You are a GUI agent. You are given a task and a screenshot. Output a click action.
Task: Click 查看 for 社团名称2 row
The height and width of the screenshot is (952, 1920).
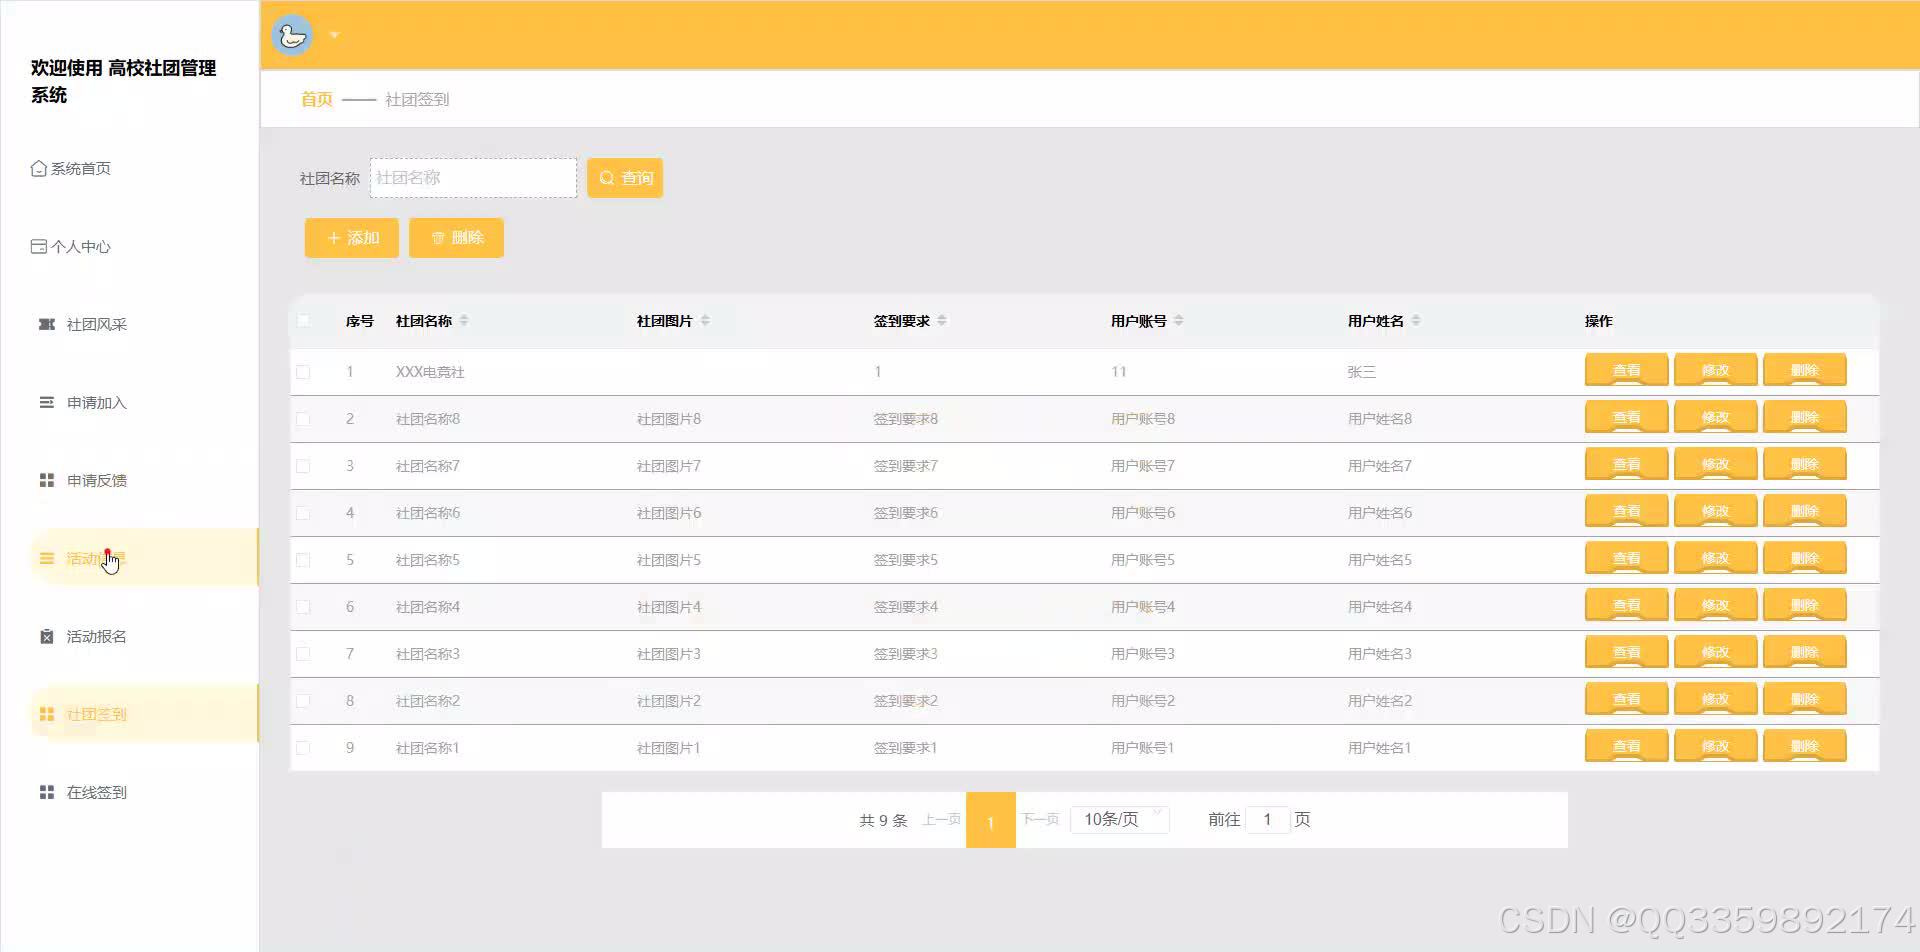[1626, 699]
